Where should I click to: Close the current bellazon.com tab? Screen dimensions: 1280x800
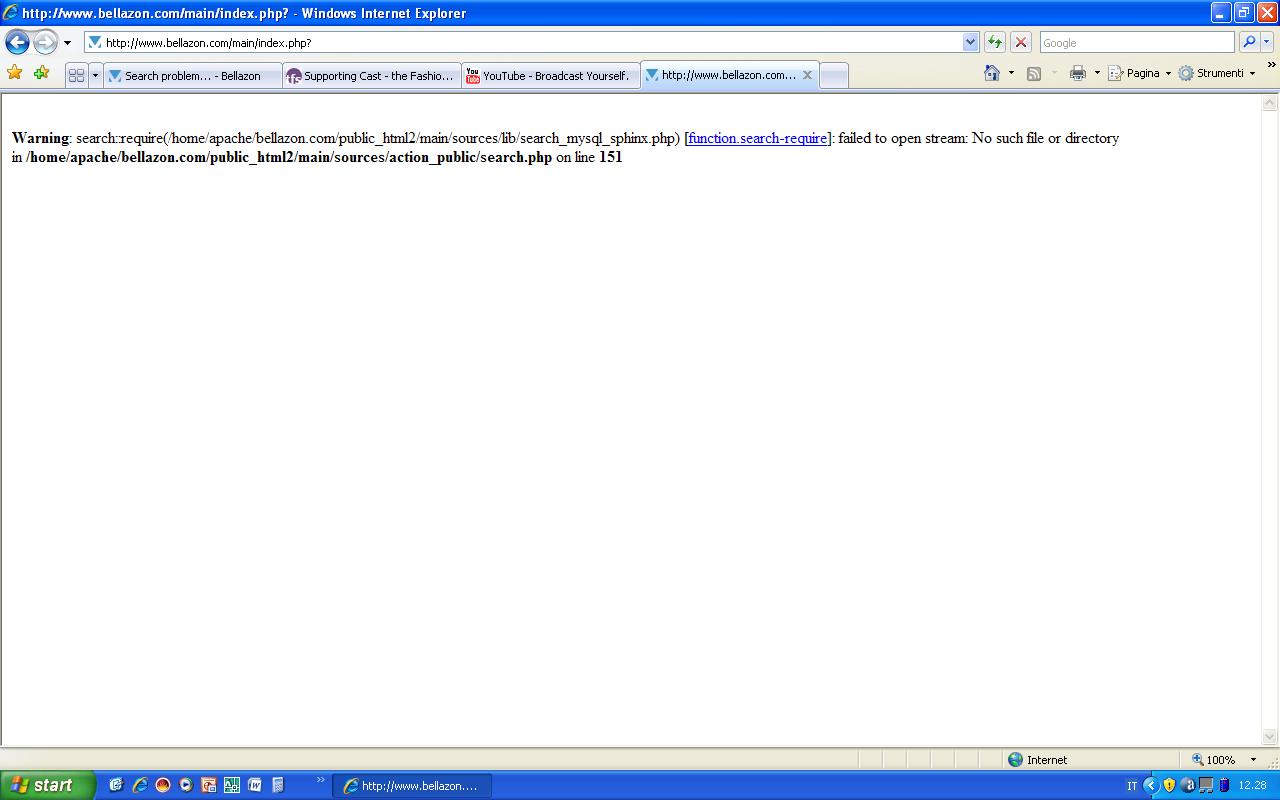click(x=807, y=75)
